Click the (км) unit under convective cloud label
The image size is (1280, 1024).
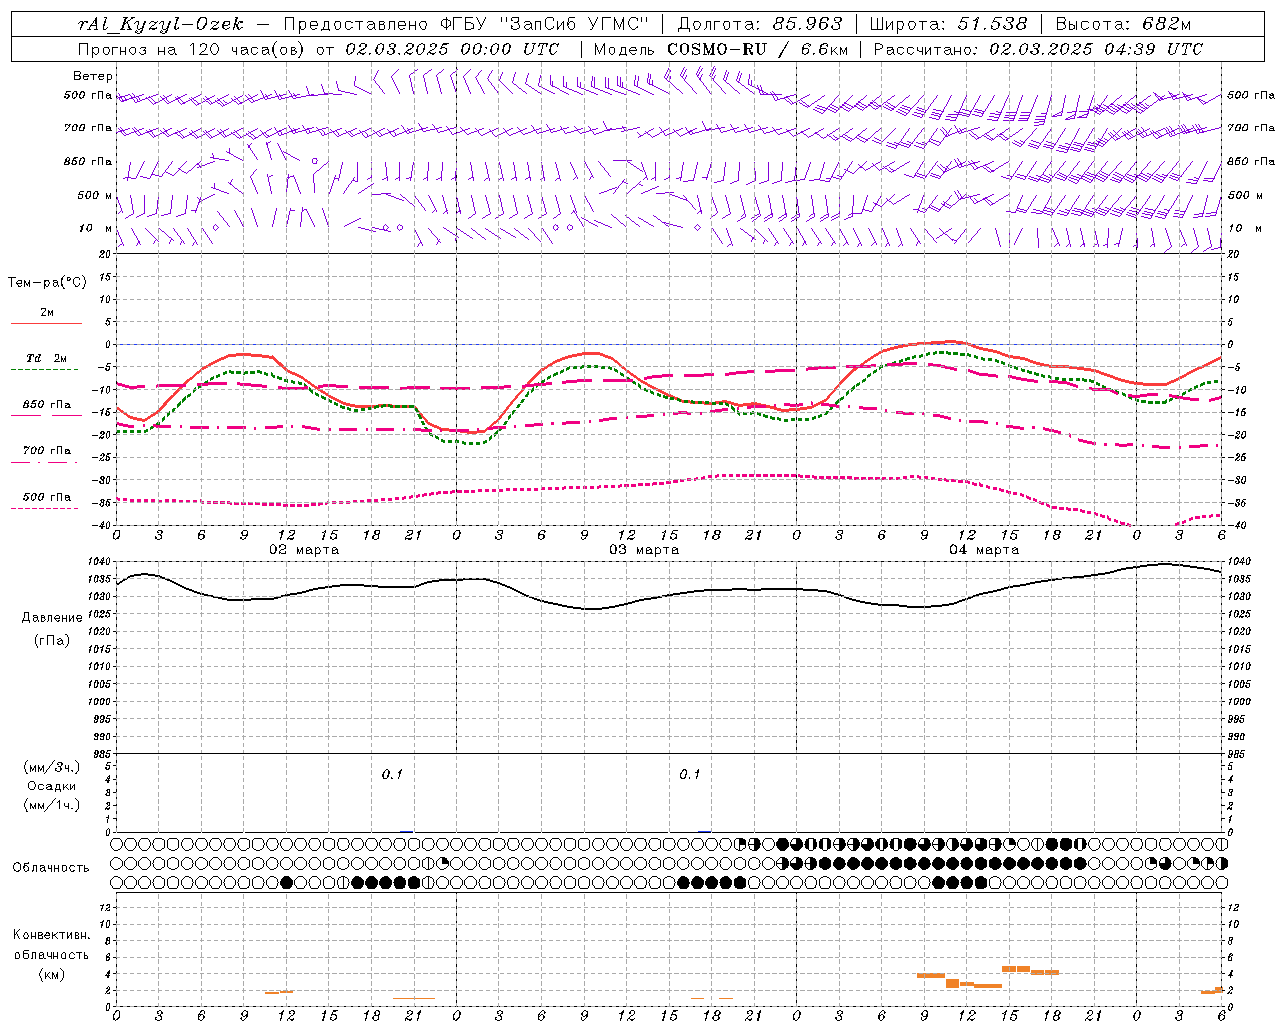tap(52, 974)
